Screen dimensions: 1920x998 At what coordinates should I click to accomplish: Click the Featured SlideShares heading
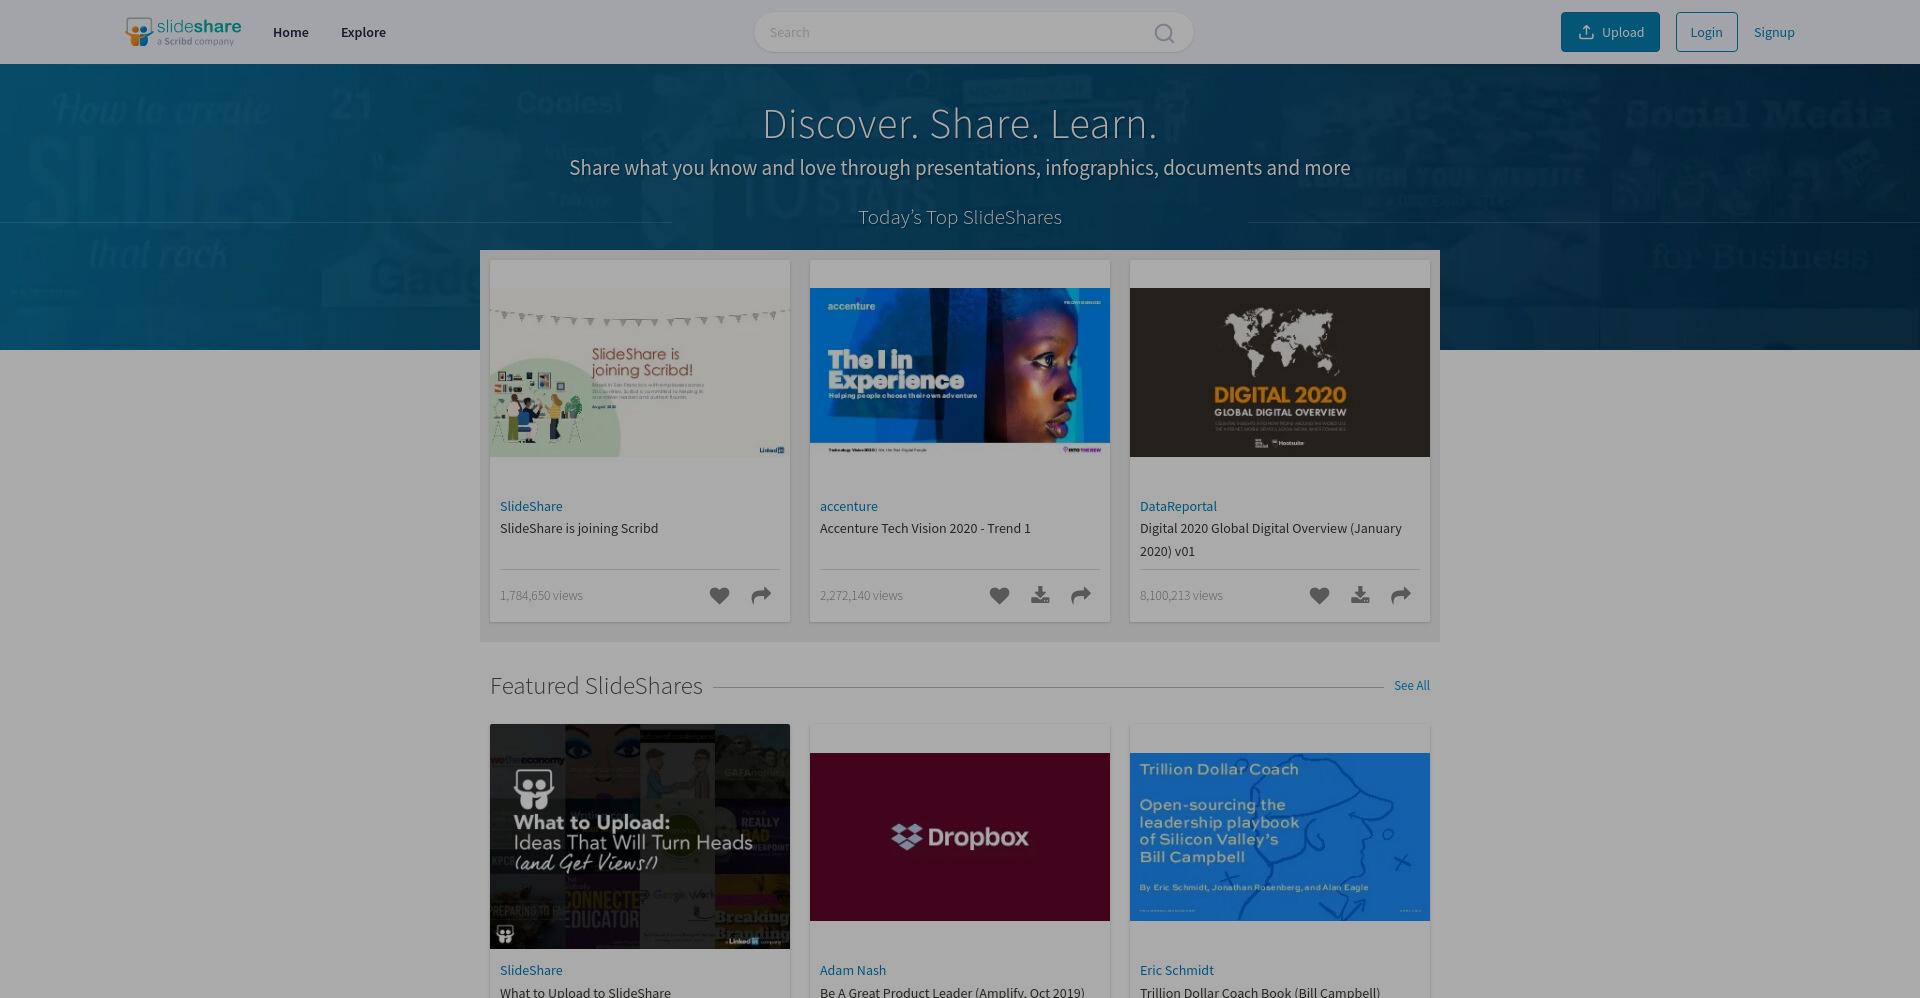click(596, 686)
